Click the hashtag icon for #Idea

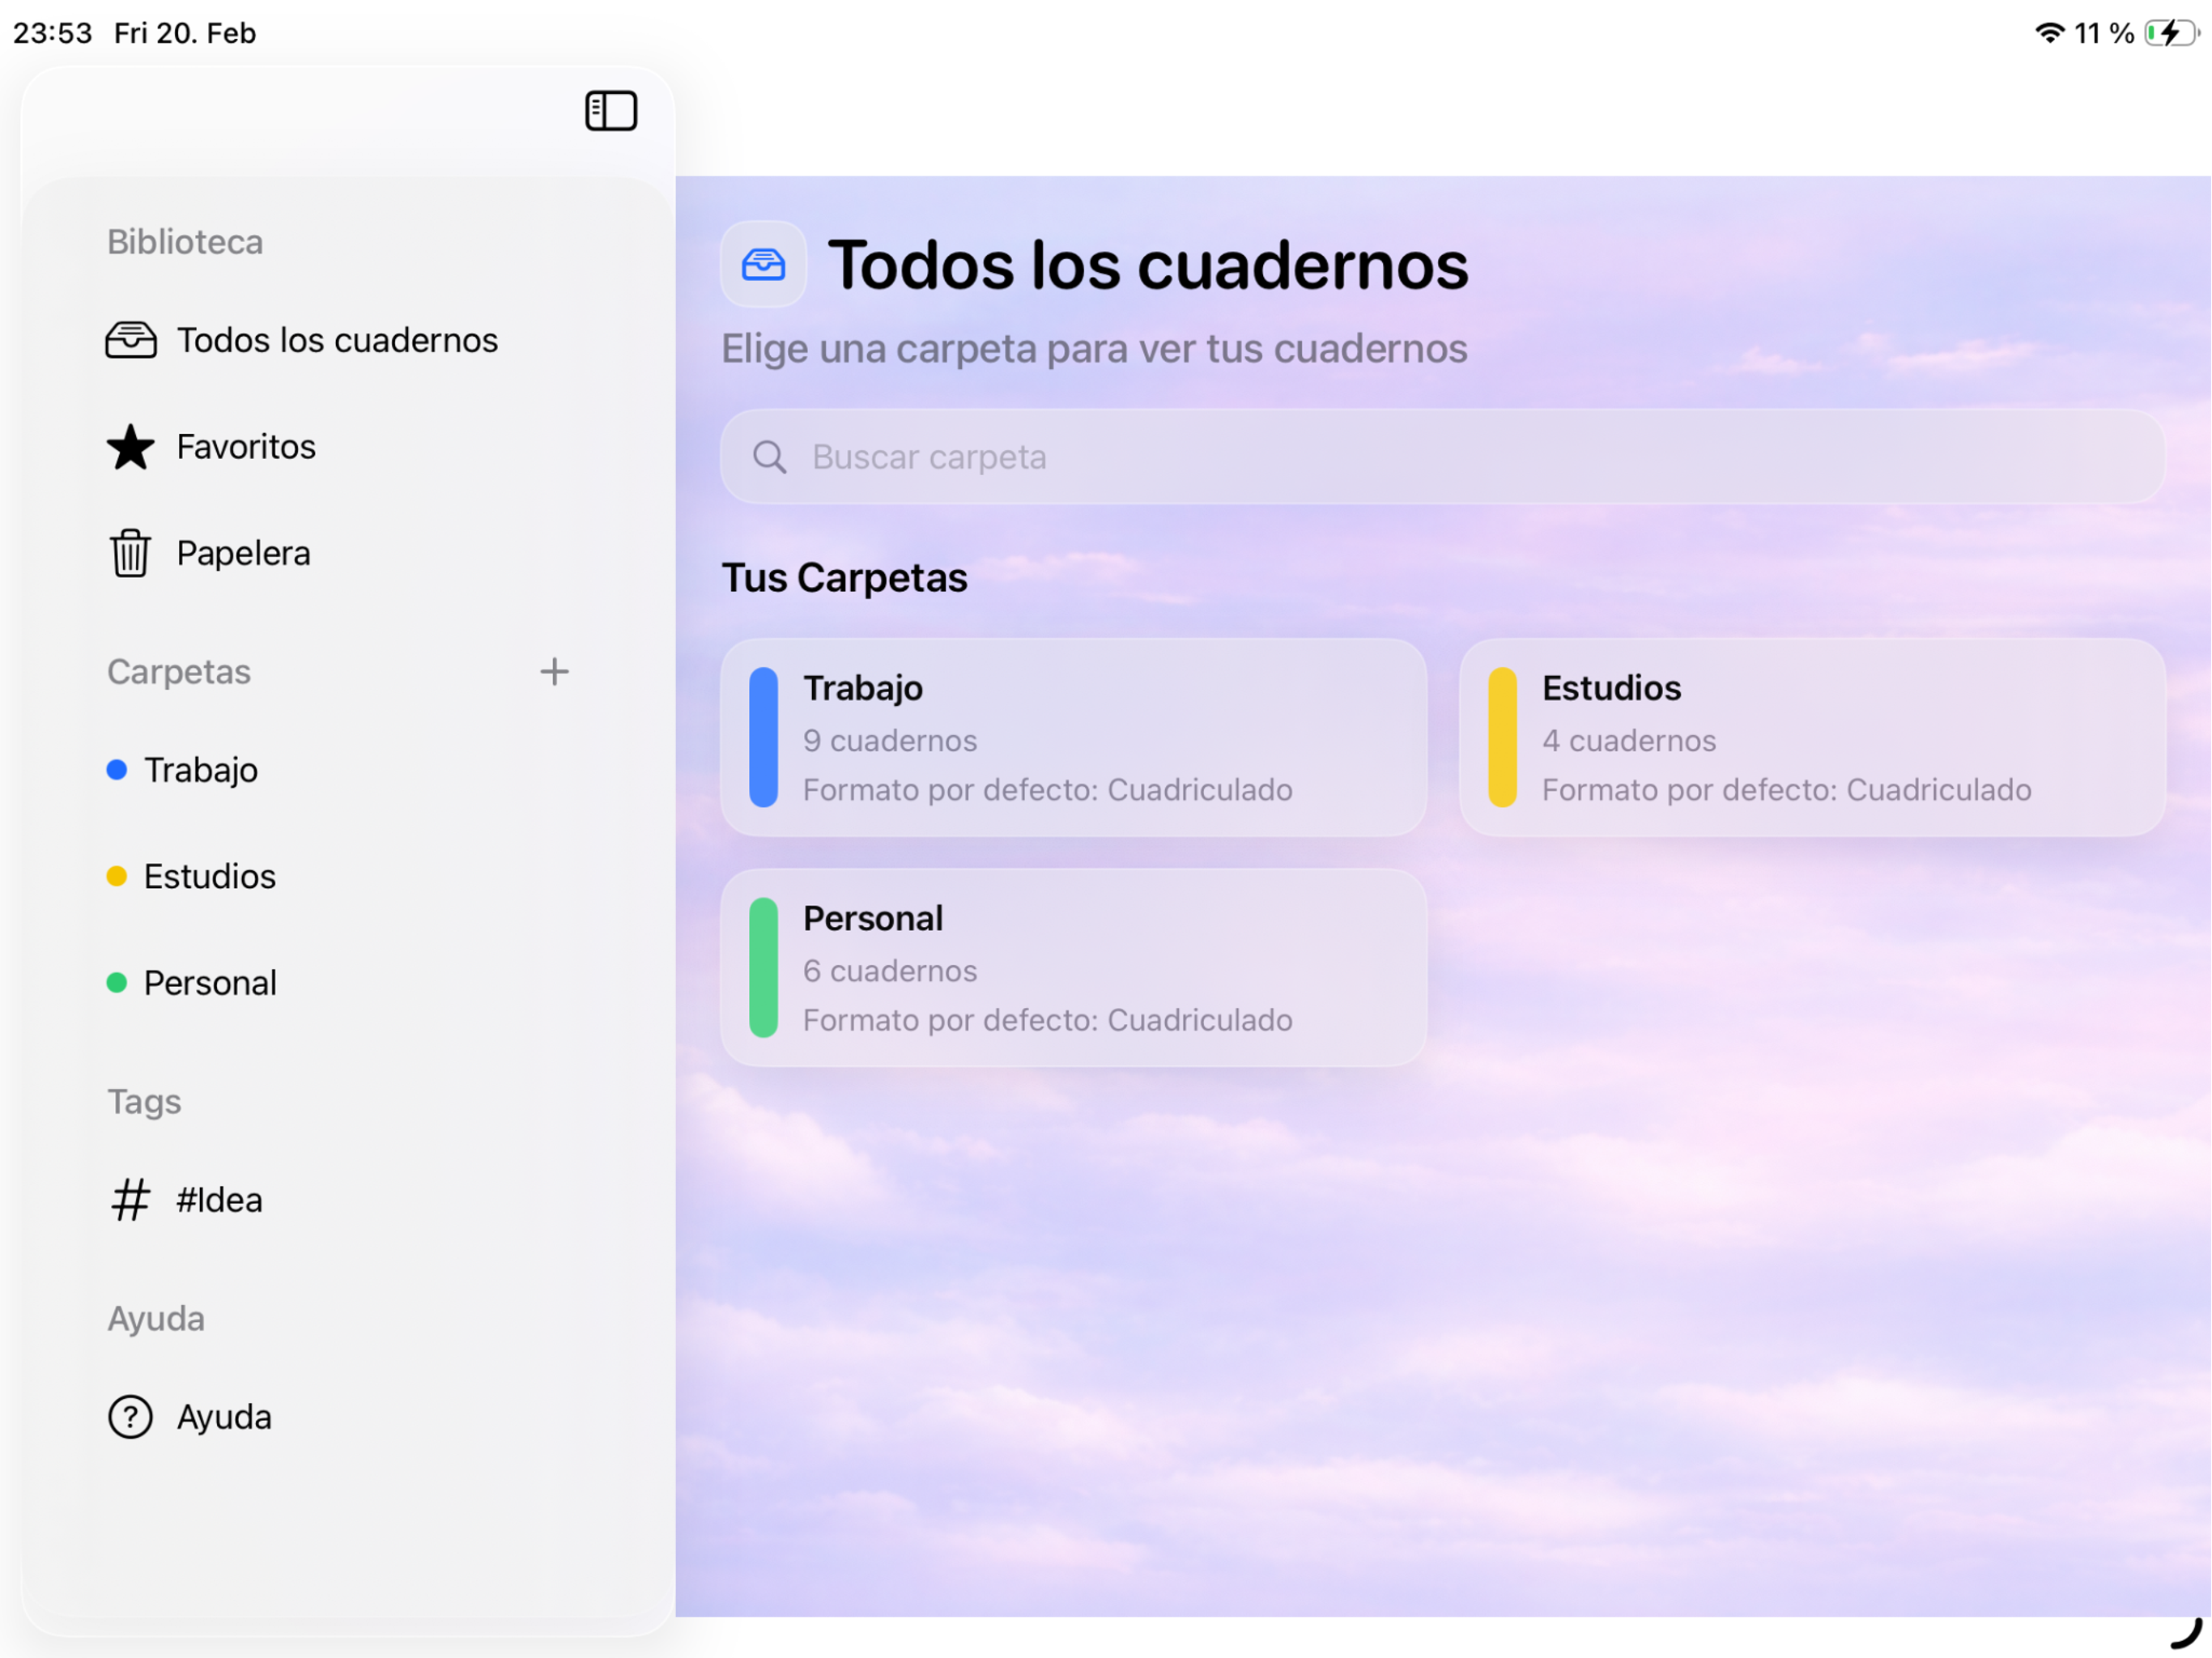click(131, 1199)
